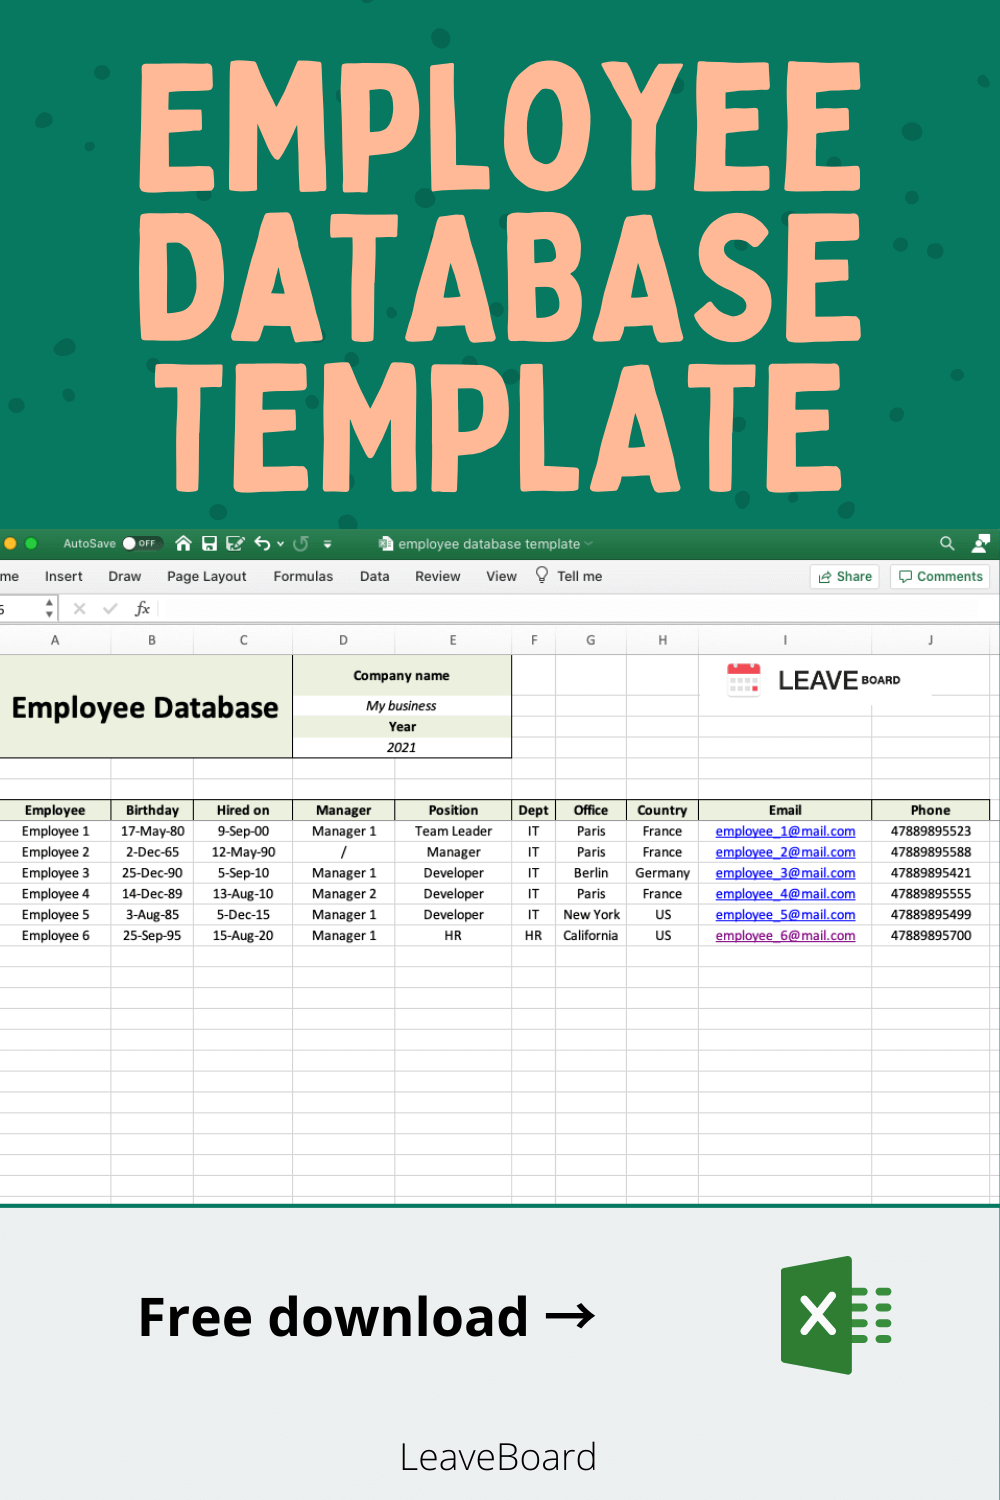Click the green minimize traffic light button
The image size is (1000, 1500).
(31, 543)
